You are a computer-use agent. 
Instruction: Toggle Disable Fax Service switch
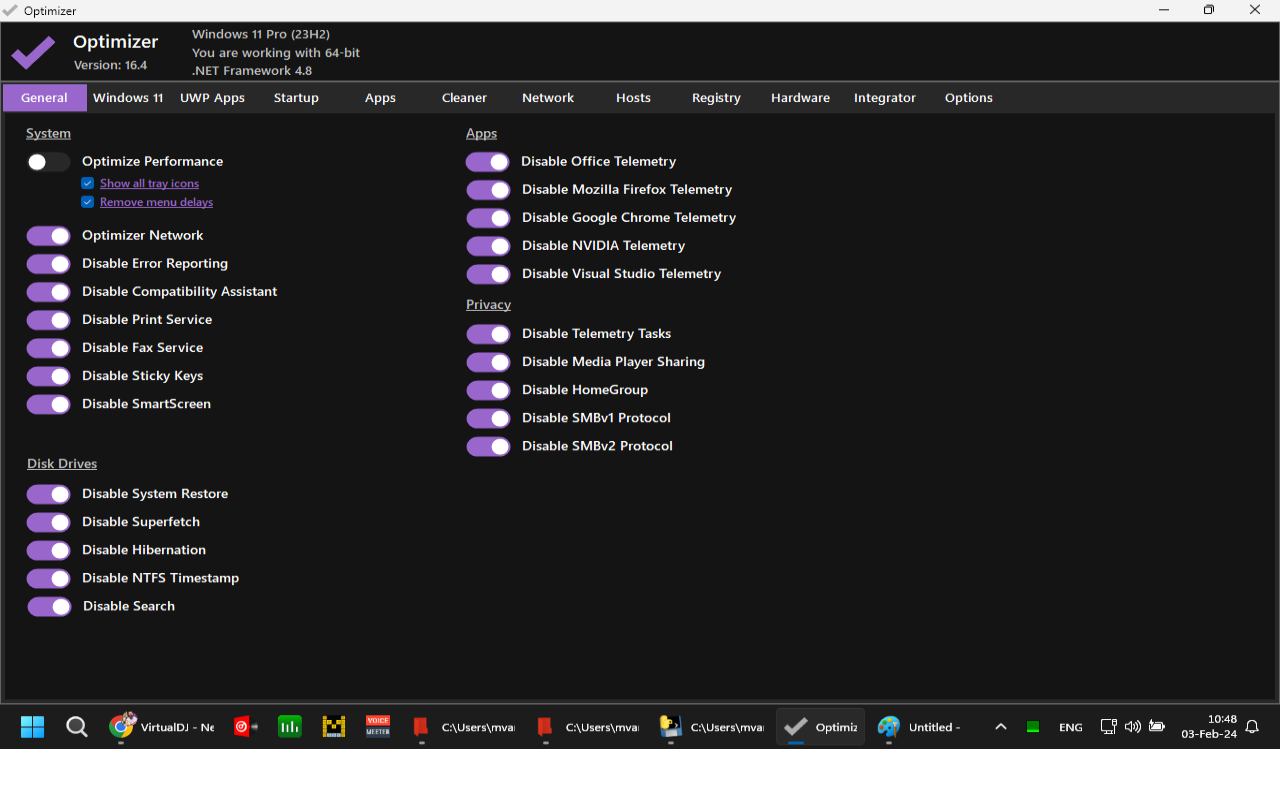coord(48,348)
